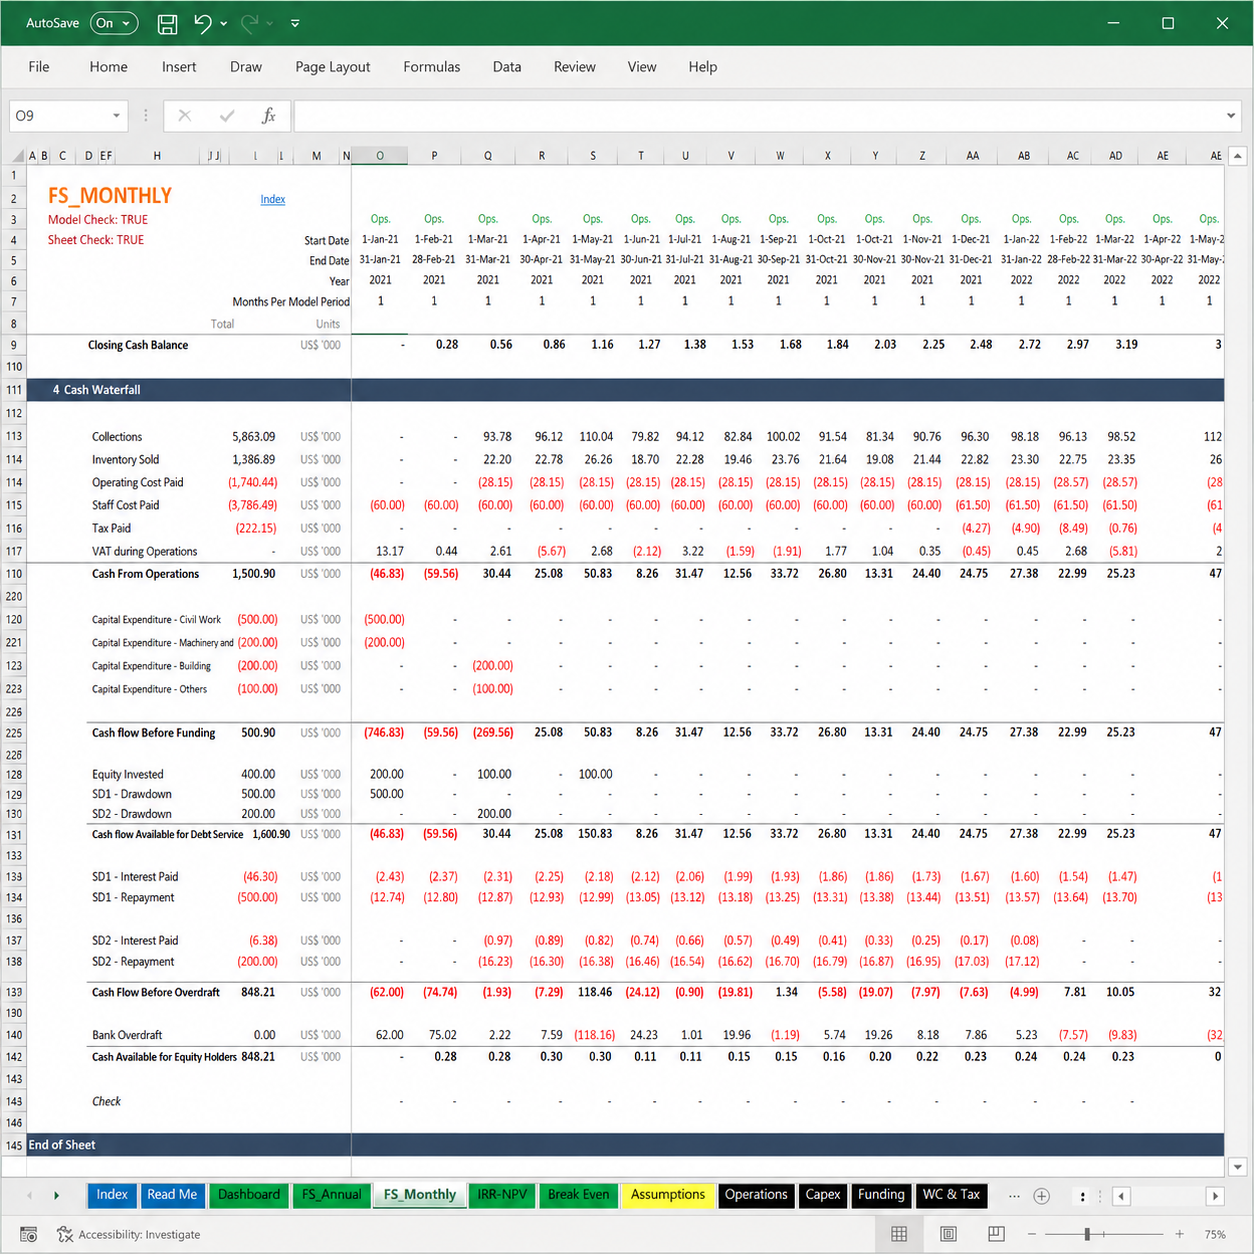Open the File menu
The image size is (1254, 1254).
pyautogui.click(x=39, y=67)
